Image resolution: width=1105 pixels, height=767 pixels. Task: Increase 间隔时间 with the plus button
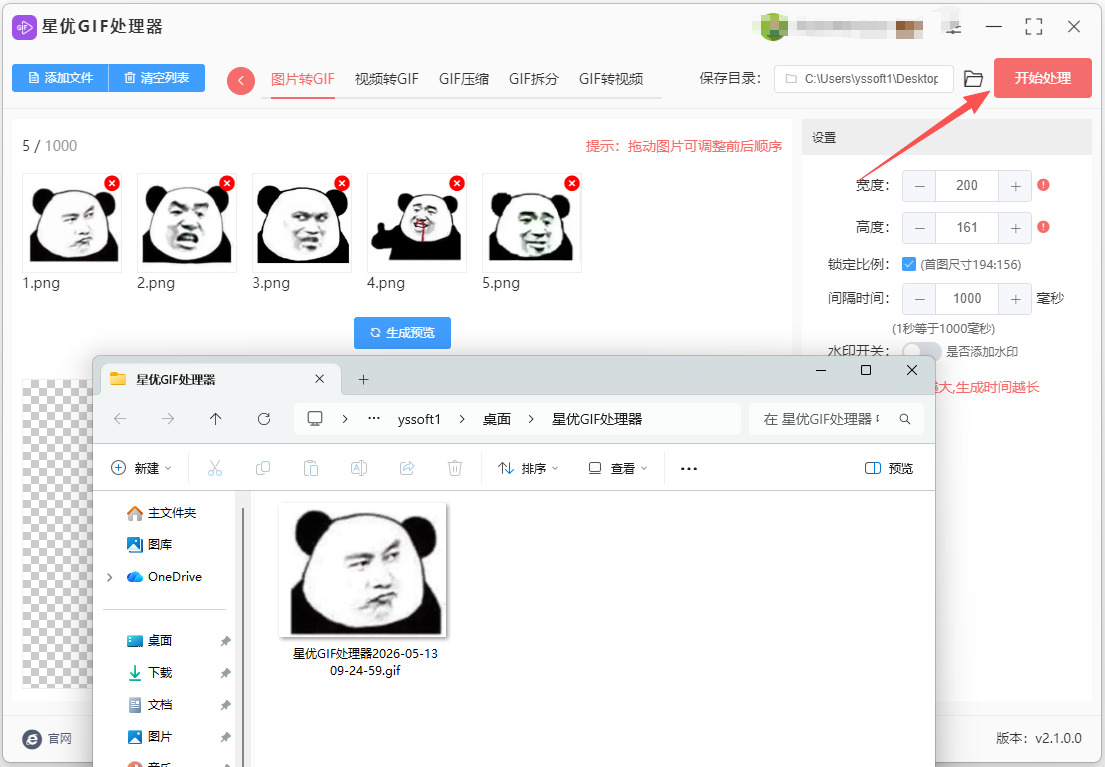pyautogui.click(x=1015, y=299)
